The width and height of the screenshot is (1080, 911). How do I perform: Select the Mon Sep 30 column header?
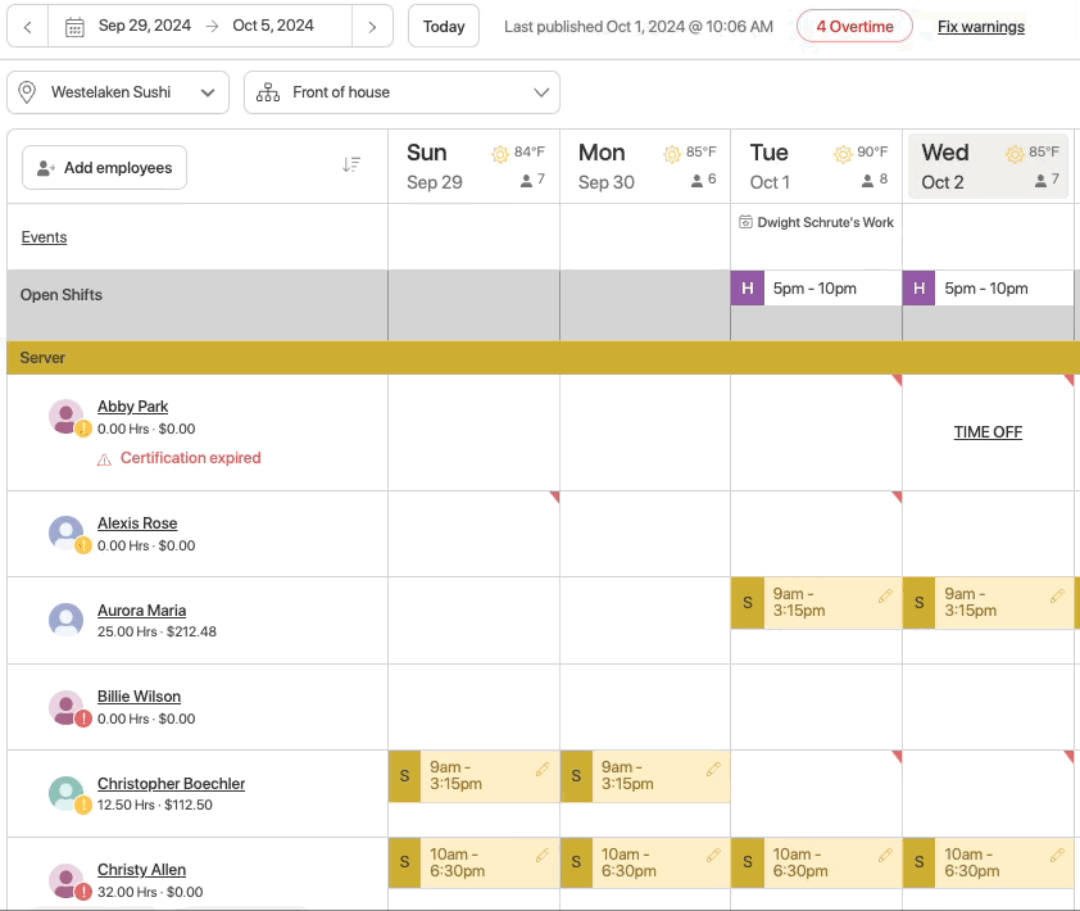[645, 167]
